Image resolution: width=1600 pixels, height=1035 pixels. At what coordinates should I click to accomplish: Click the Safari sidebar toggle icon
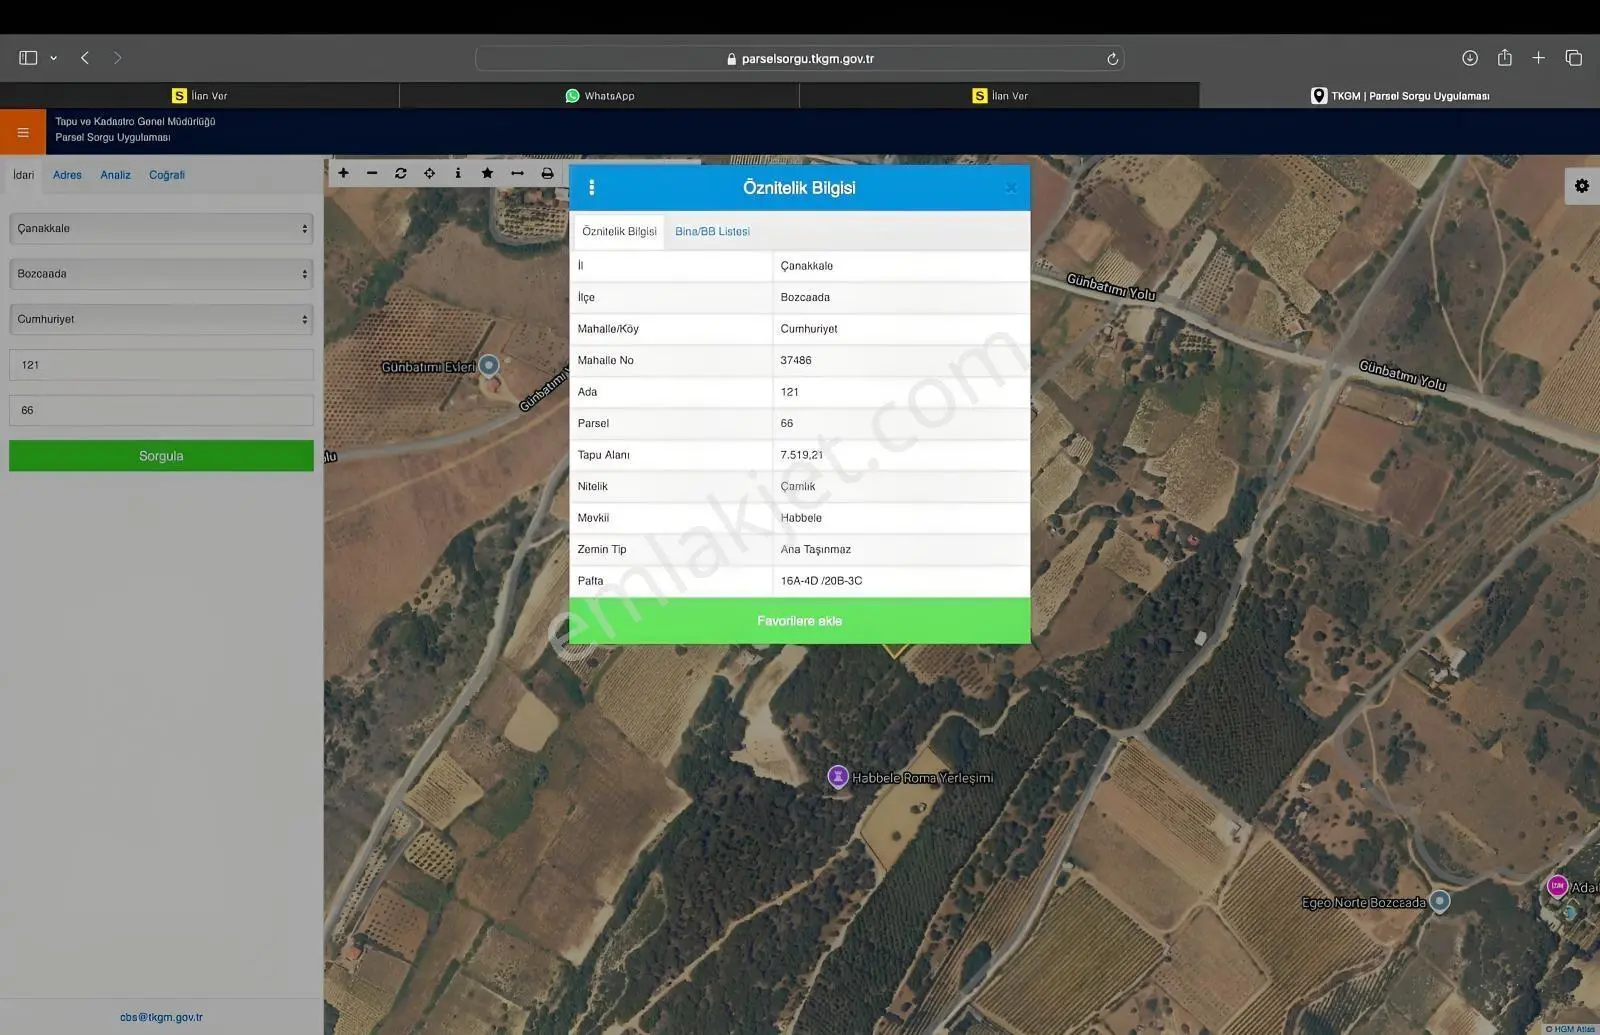click(x=28, y=58)
